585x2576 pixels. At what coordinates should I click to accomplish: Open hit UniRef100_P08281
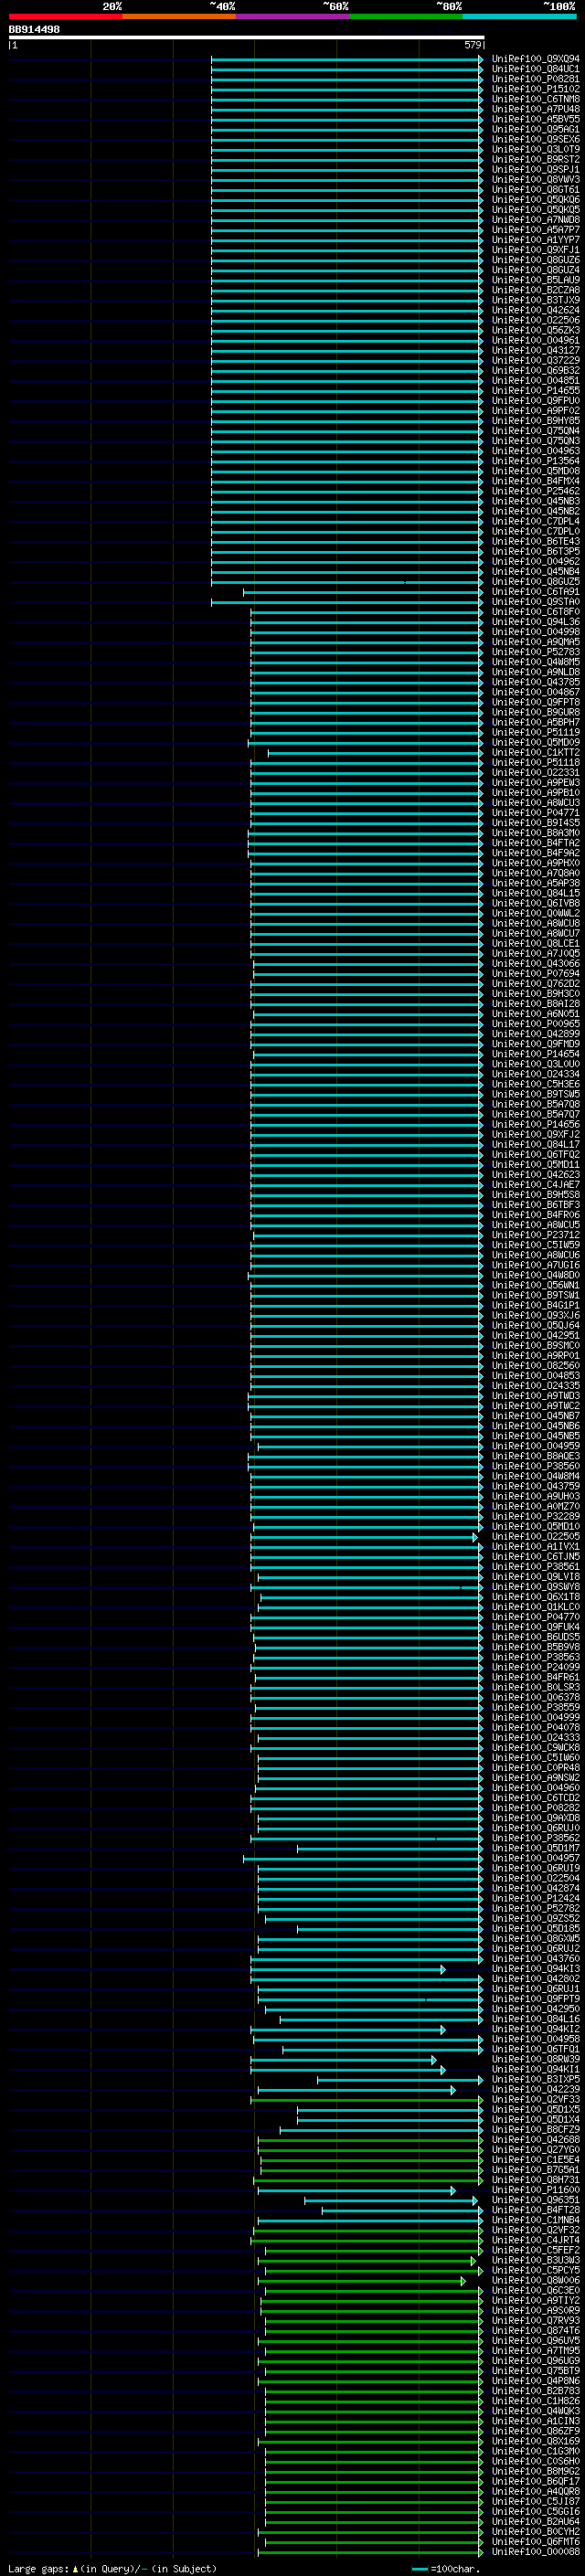(x=536, y=79)
